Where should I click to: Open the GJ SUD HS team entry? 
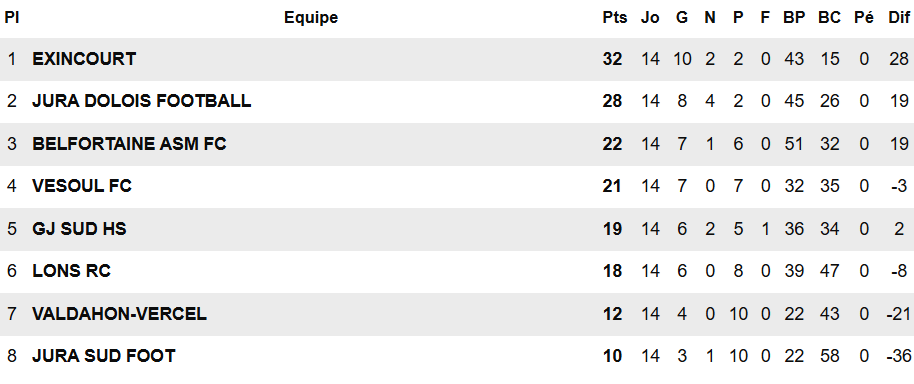click(x=79, y=228)
